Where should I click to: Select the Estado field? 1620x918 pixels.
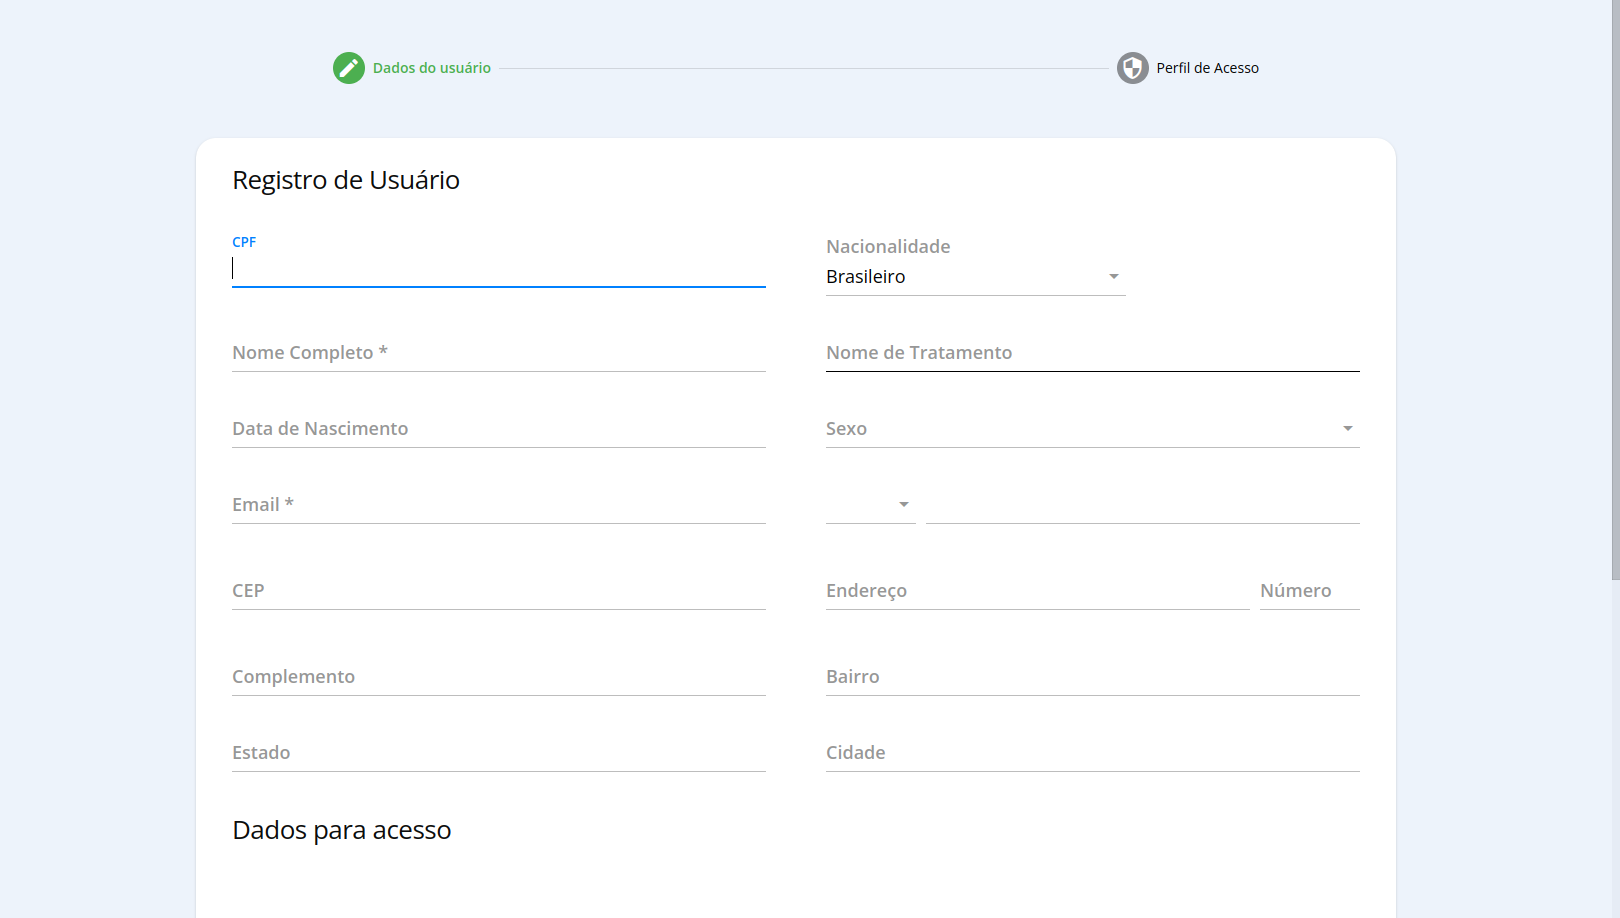498,753
